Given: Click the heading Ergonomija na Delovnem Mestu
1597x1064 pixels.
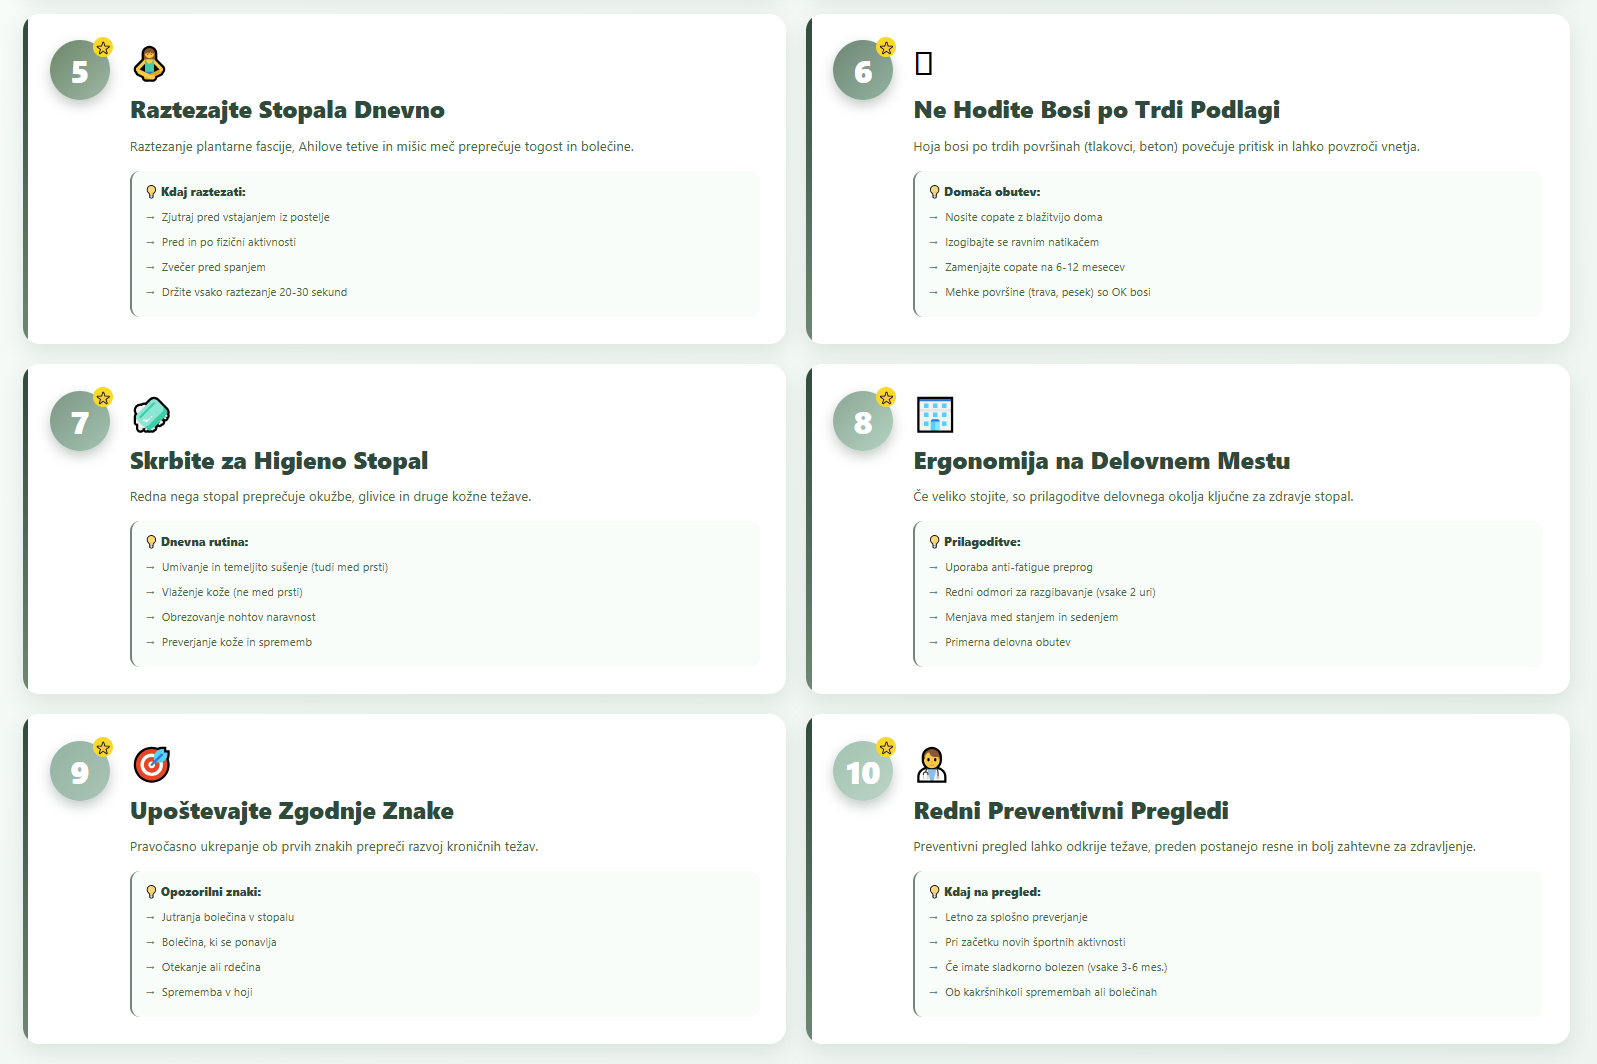Looking at the screenshot, I should 1101,461.
